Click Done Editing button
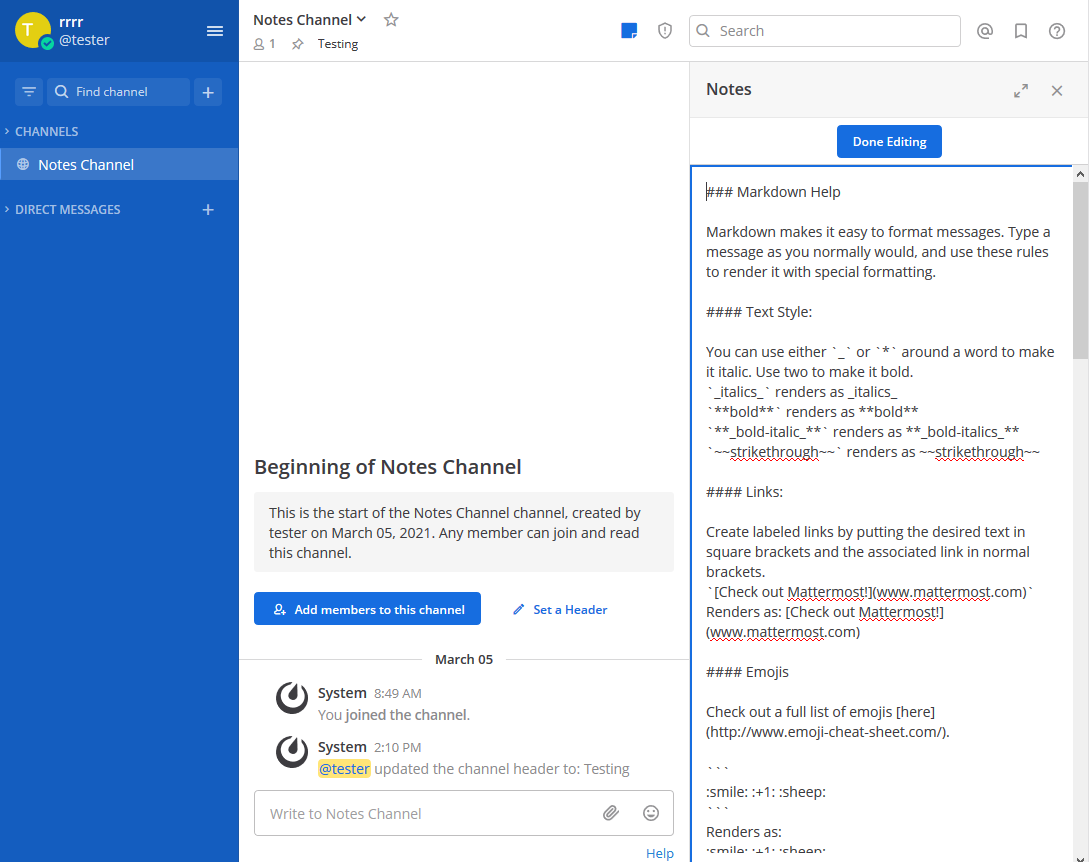 click(x=889, y=142)
